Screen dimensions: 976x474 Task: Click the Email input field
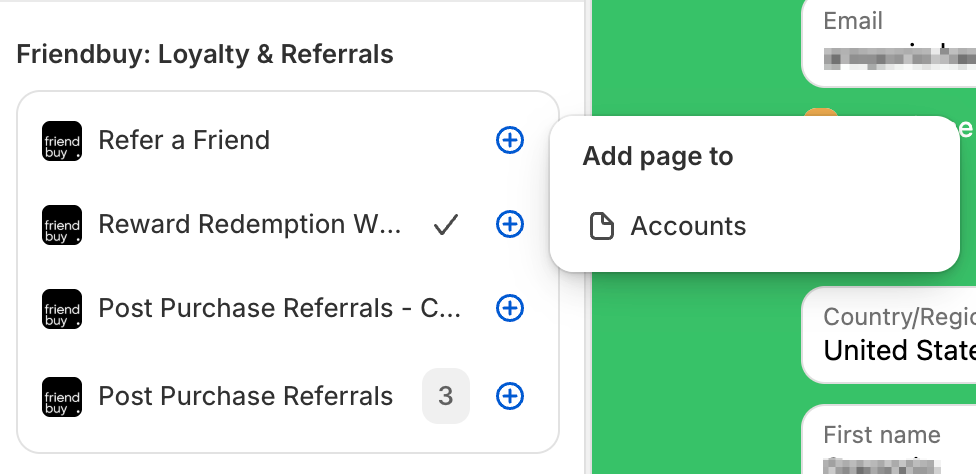click(x=889, y=42)
